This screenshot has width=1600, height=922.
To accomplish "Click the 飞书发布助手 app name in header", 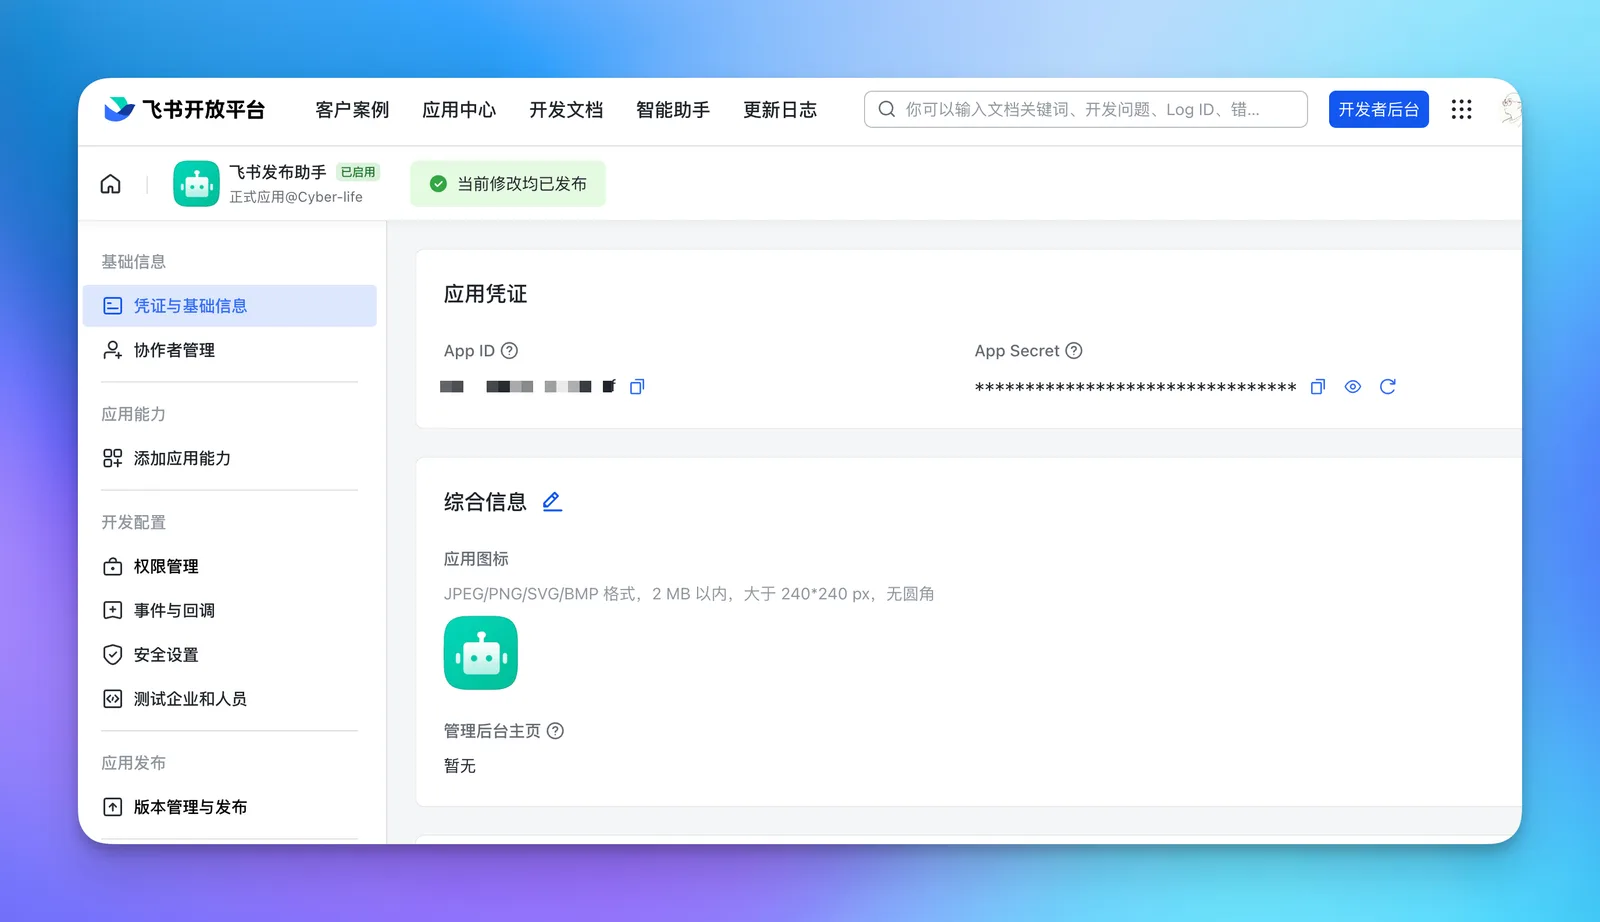I will pos(278,172).
